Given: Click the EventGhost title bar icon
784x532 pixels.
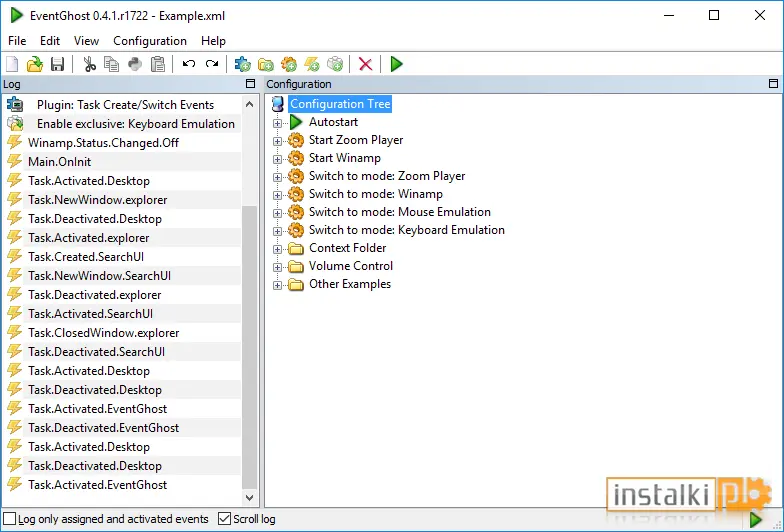Looking at the screenshot, I should pyautogui.click(x=16, y=16).
